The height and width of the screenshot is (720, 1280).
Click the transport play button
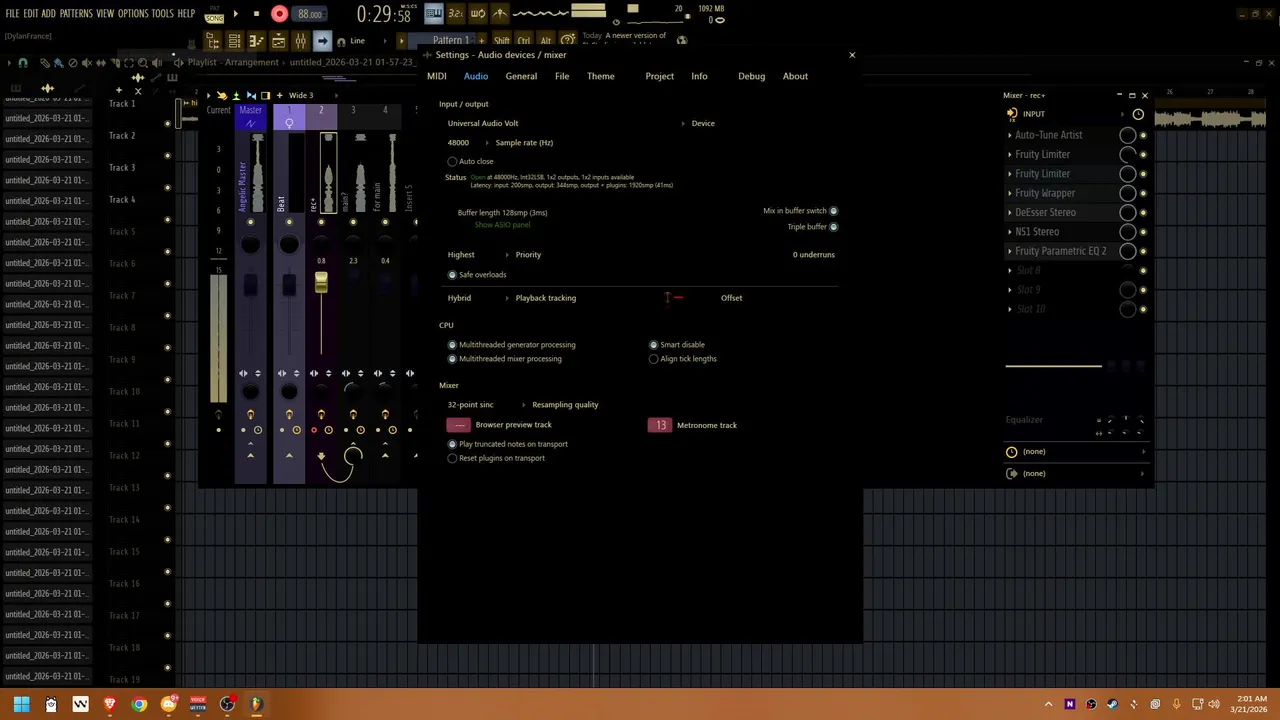[x=236, y=14]
